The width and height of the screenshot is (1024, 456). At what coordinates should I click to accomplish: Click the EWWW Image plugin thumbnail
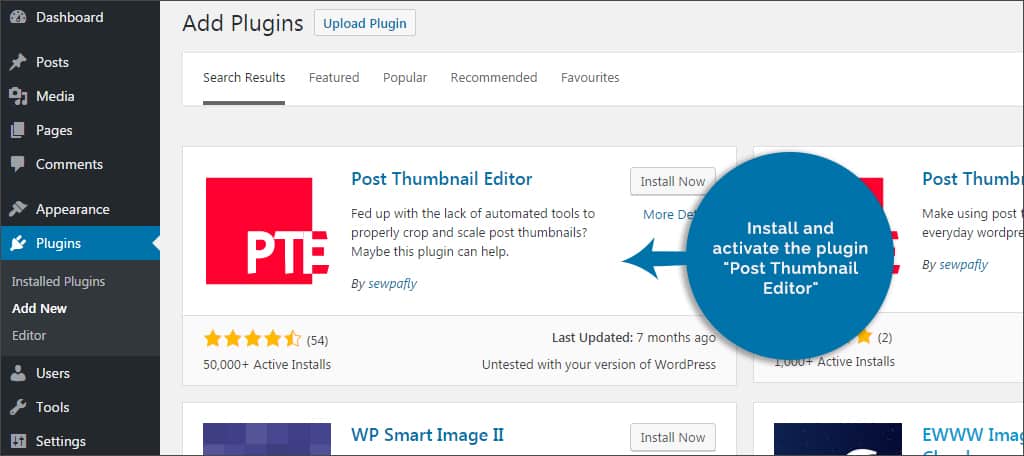(x=838, y=439)
